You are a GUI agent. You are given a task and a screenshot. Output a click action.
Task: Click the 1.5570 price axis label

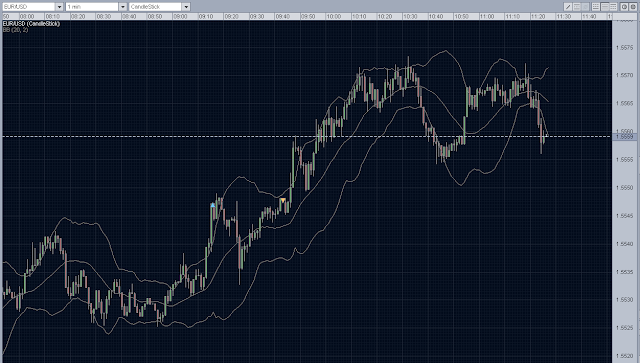click(x=624, y=75)
